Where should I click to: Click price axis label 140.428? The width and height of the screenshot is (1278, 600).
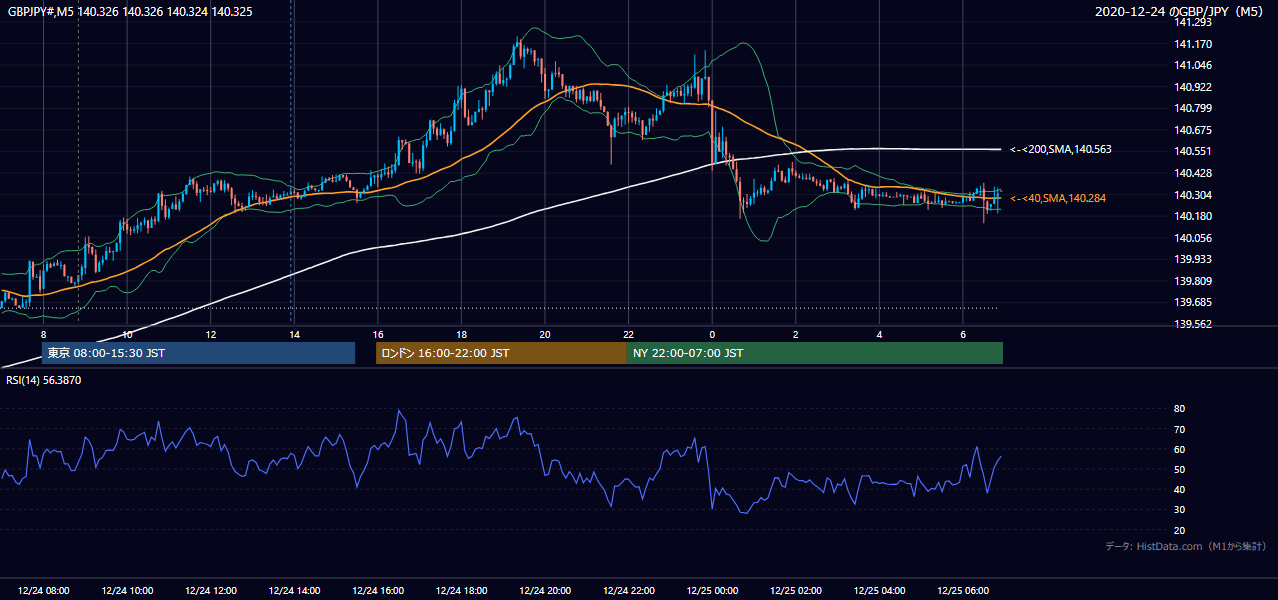1193,173
